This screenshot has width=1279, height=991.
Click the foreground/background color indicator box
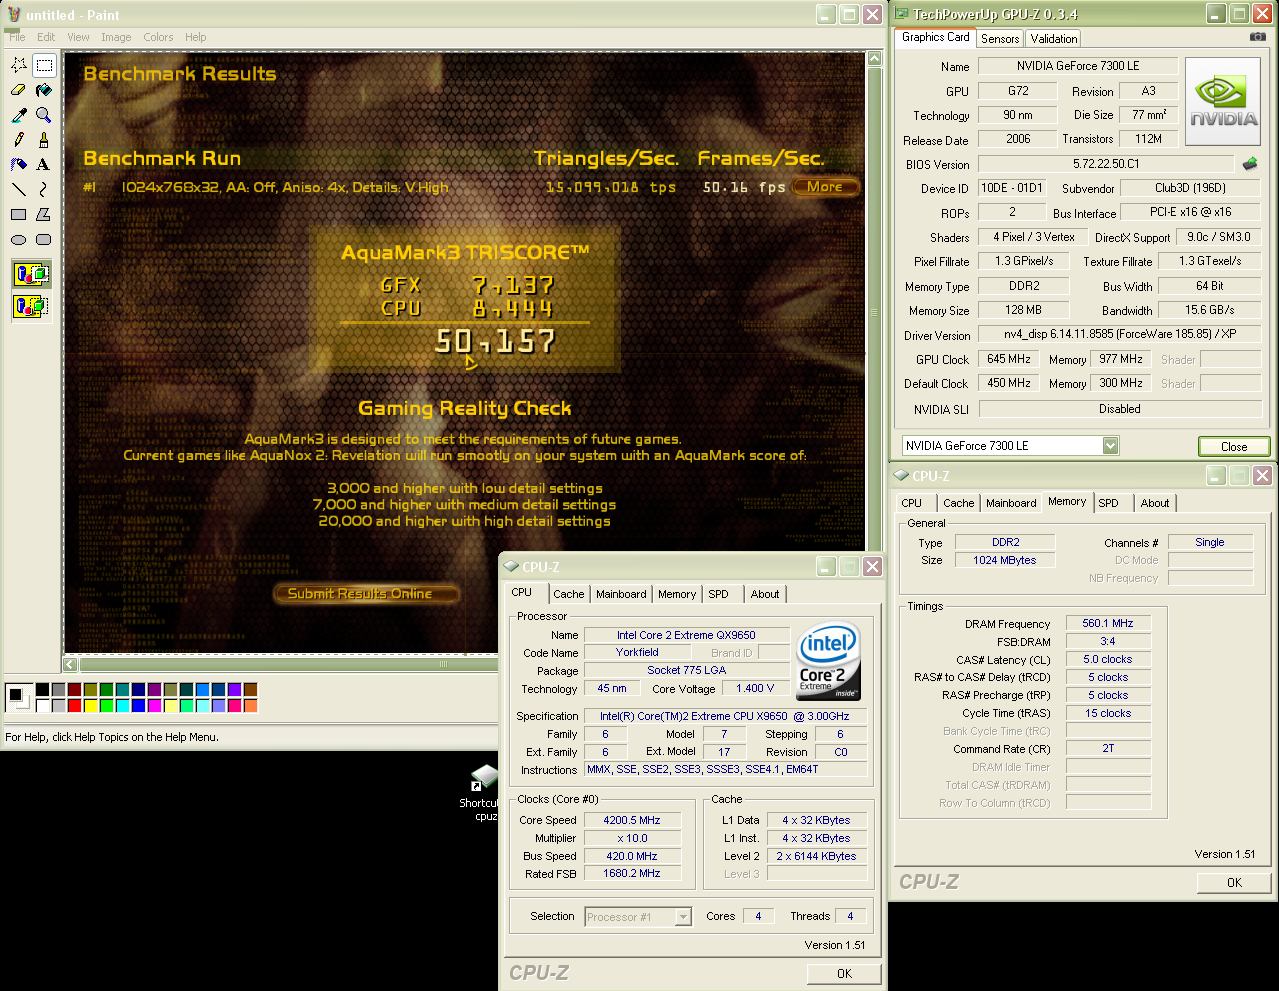tap(19, 698)
